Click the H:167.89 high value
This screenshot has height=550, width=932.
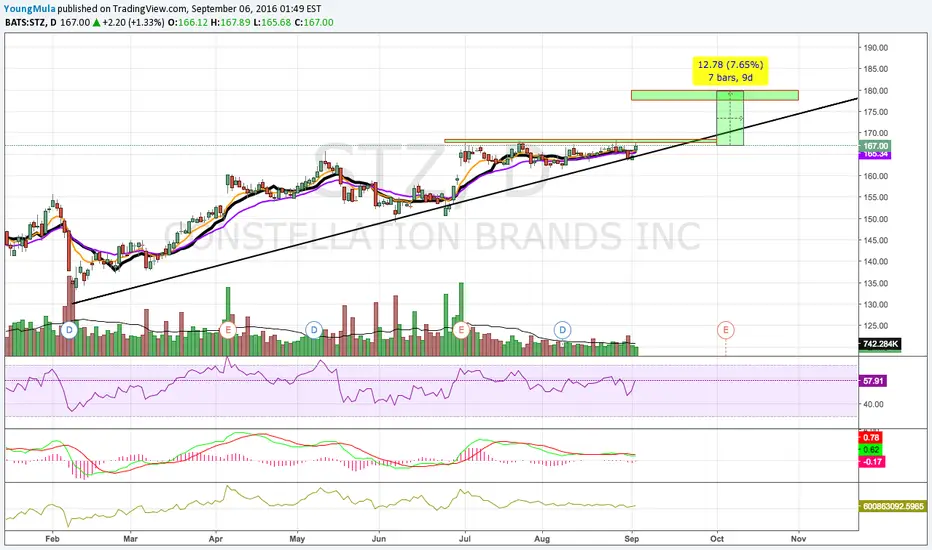[231, 23]
